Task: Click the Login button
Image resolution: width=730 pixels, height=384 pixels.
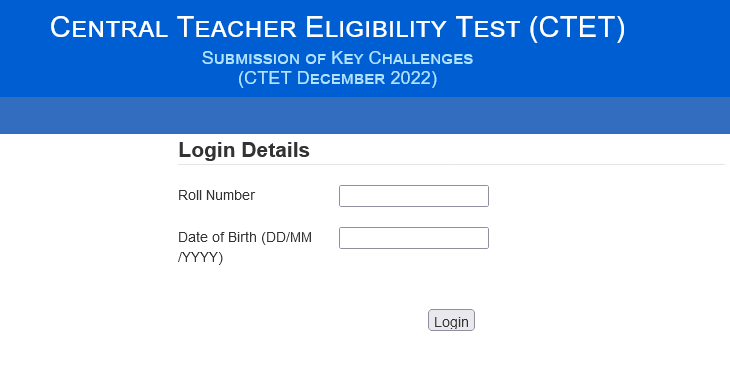Action: coord(451,320)
